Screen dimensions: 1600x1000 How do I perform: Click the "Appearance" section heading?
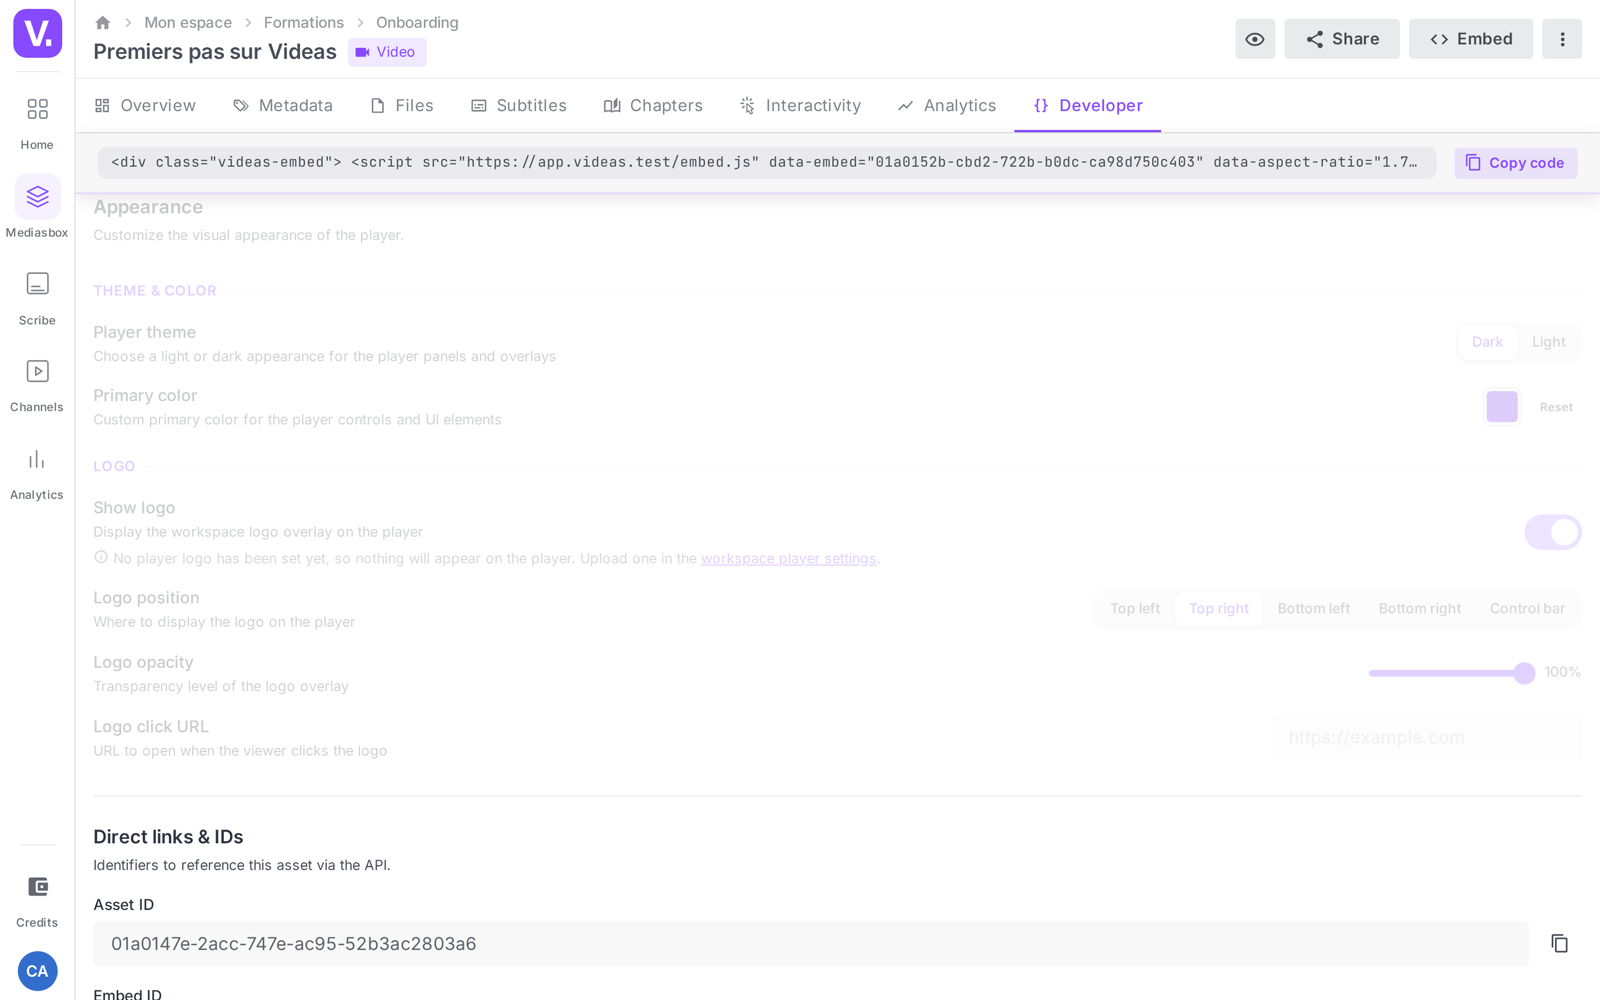point(148,207)
